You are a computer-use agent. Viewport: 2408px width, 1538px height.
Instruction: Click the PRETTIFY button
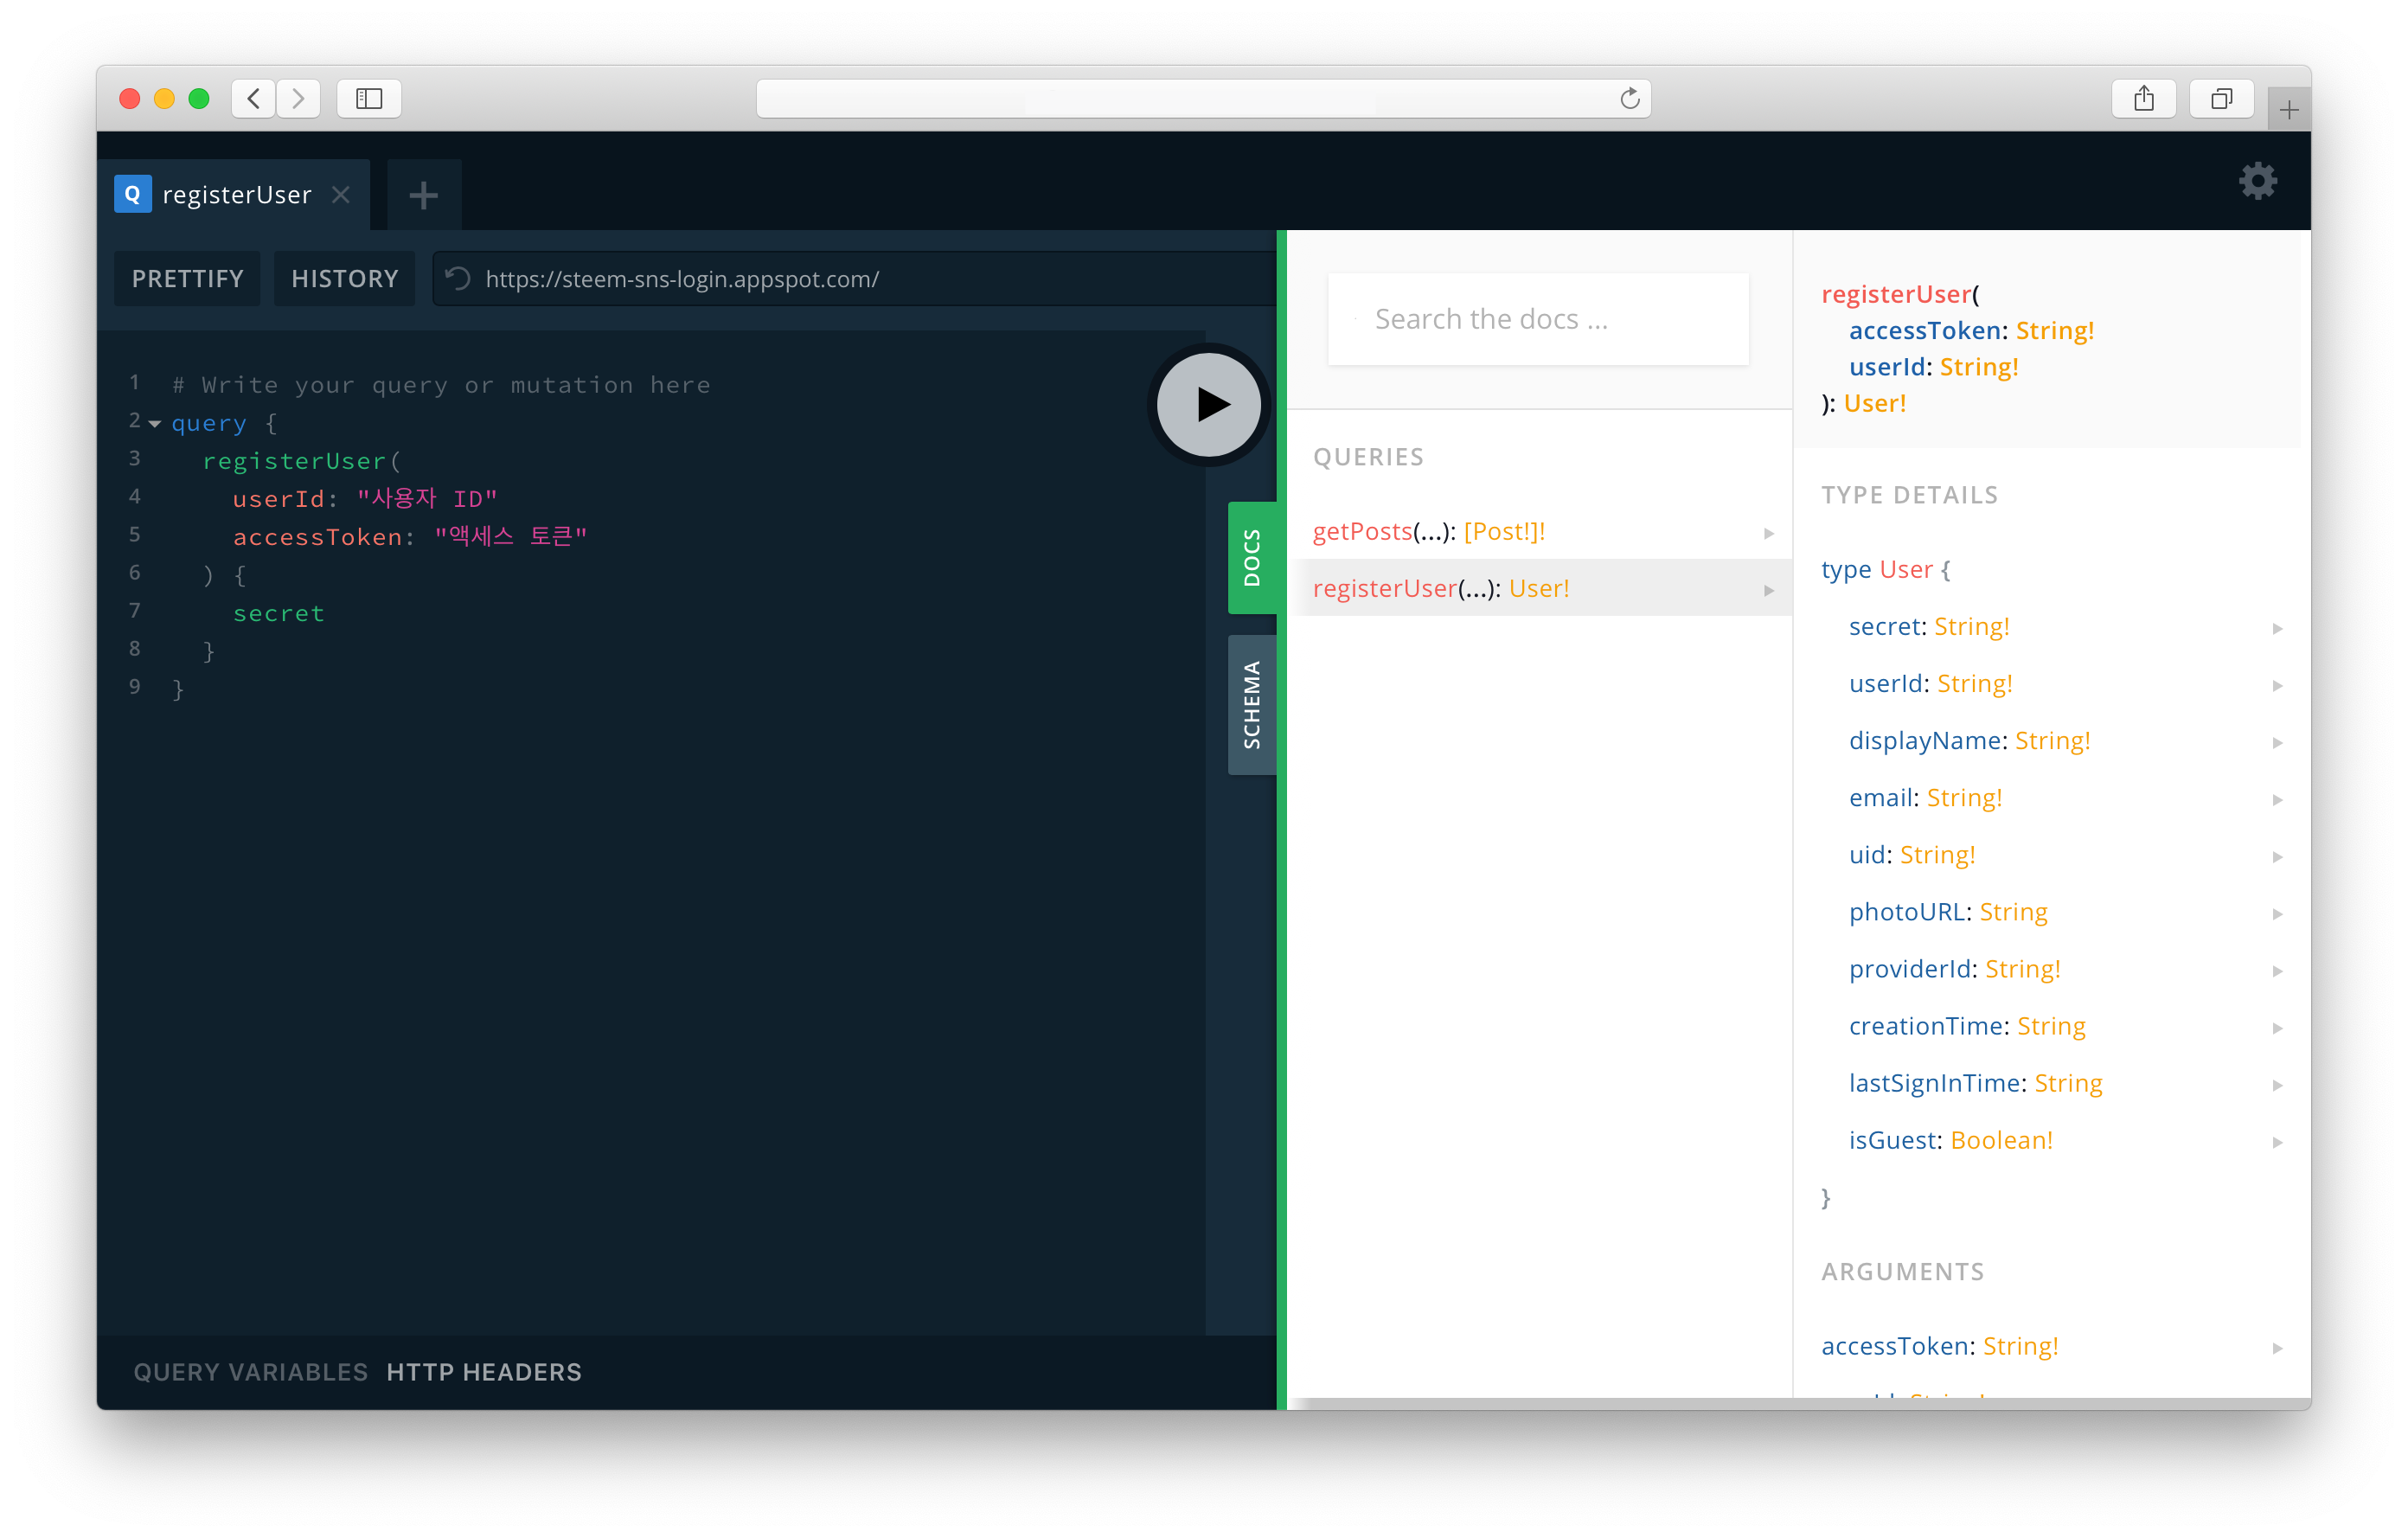pyautogui.click(x=188, y=279)
